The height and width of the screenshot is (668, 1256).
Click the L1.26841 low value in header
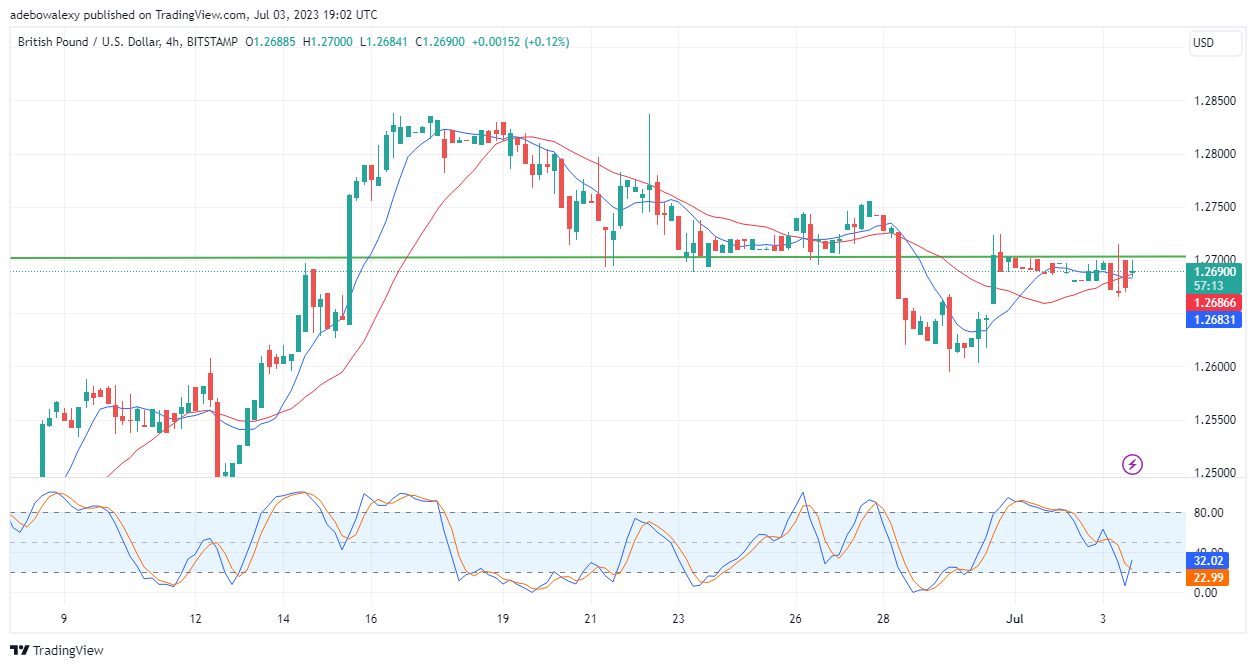[382, 42]
